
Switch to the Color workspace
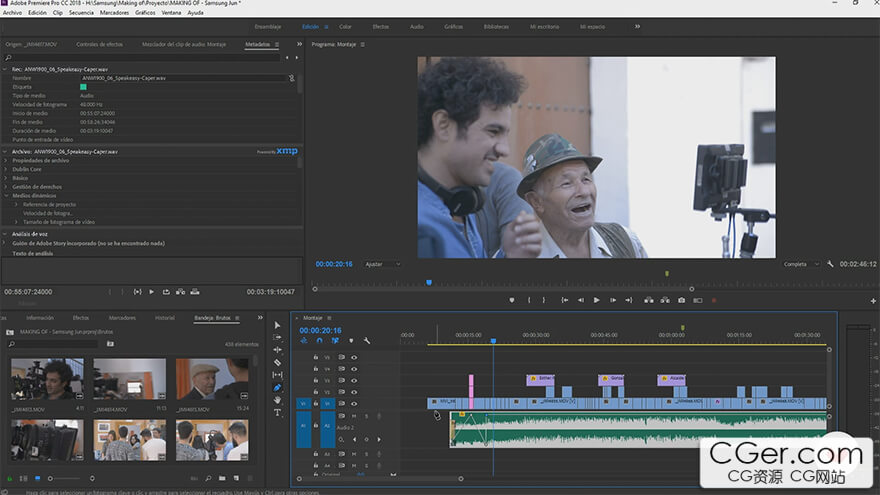[x=345, y=26]
